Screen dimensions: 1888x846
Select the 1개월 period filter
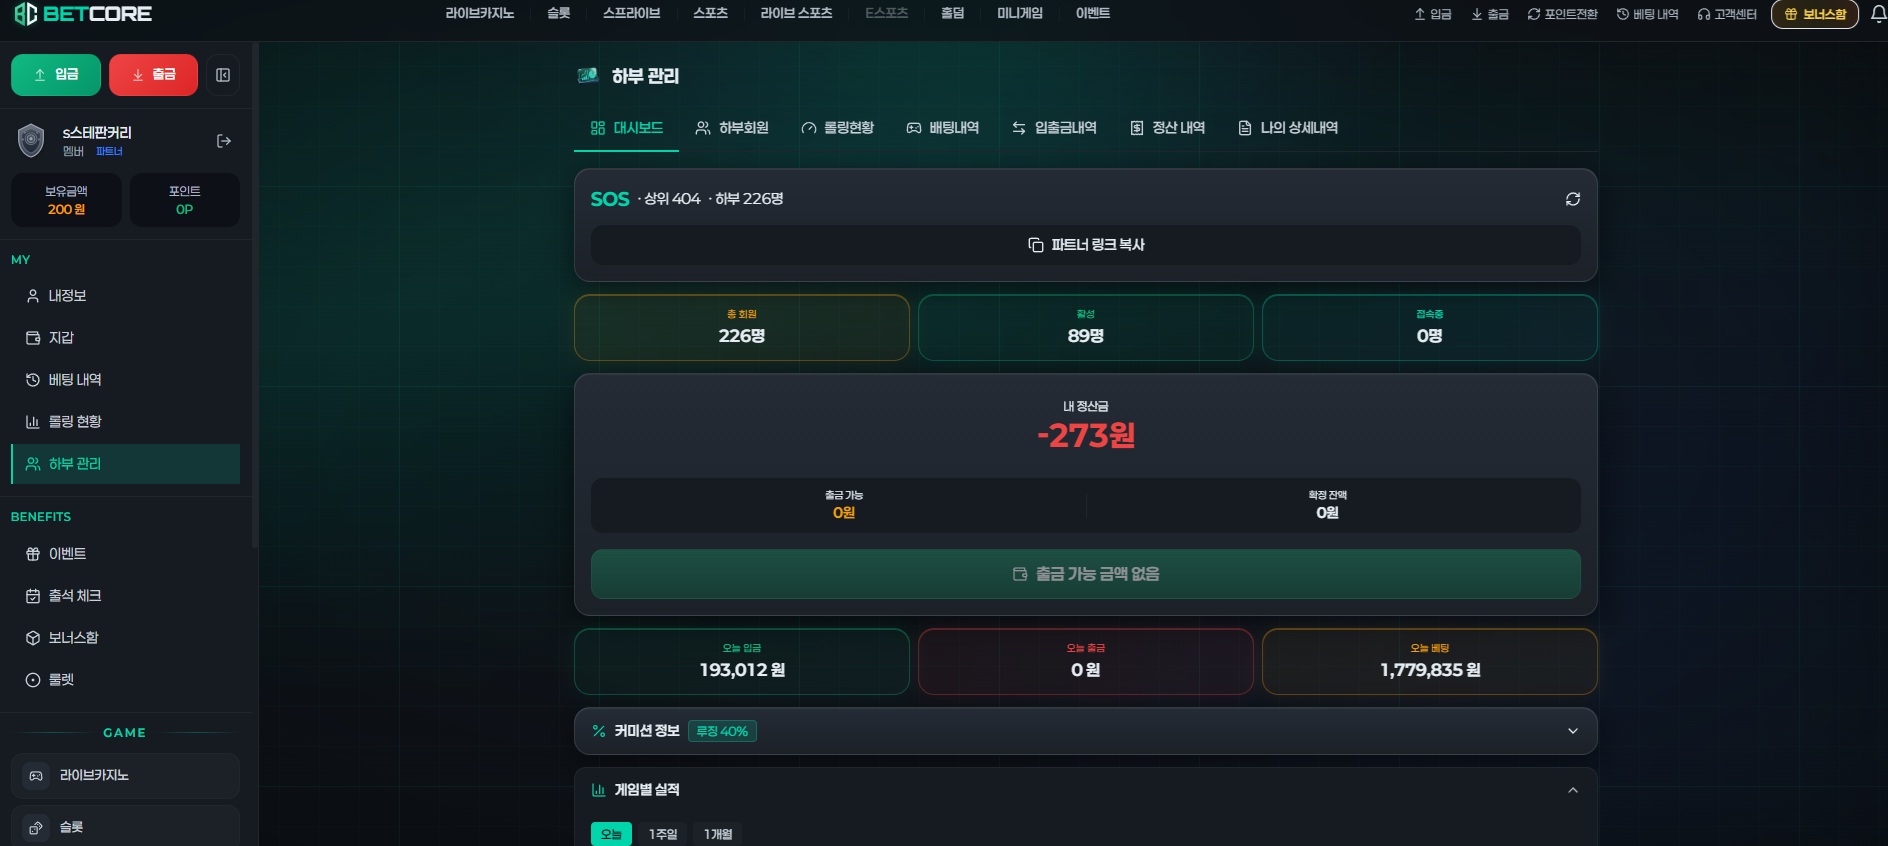(x=718, y=834)
